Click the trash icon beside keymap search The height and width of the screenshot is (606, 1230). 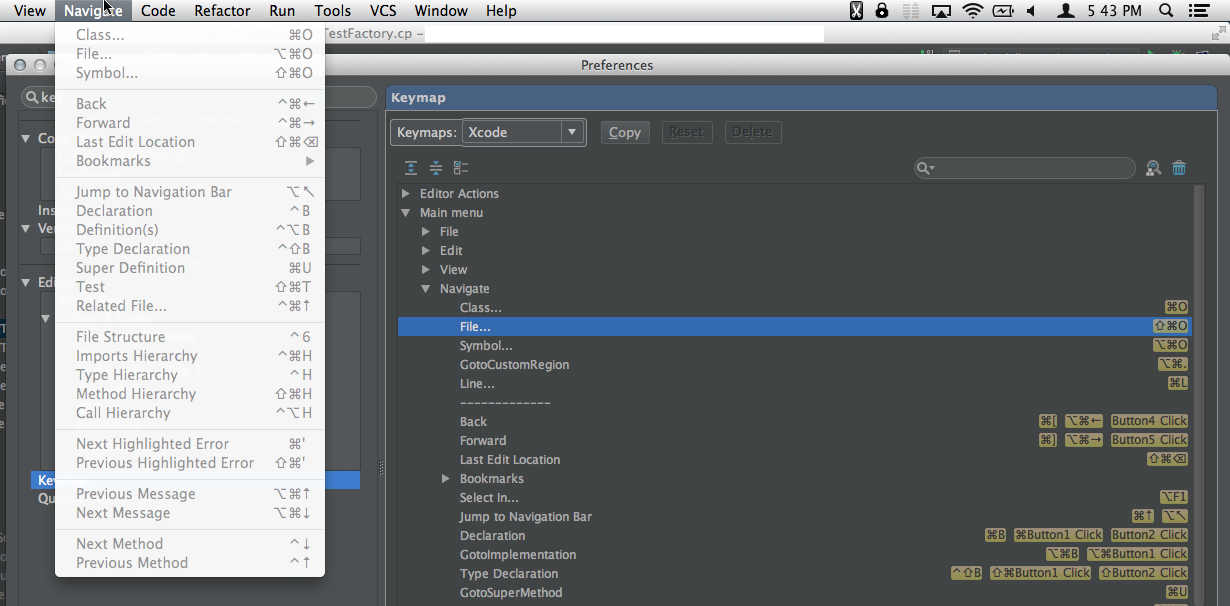pos(1179,168)
